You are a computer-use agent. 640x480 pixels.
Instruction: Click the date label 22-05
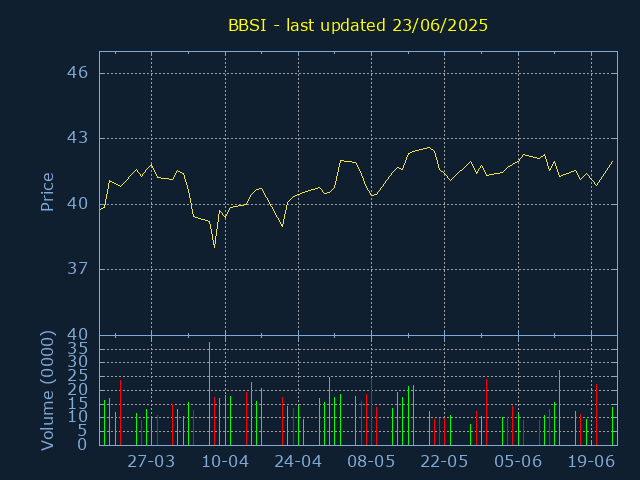[444, 462]
